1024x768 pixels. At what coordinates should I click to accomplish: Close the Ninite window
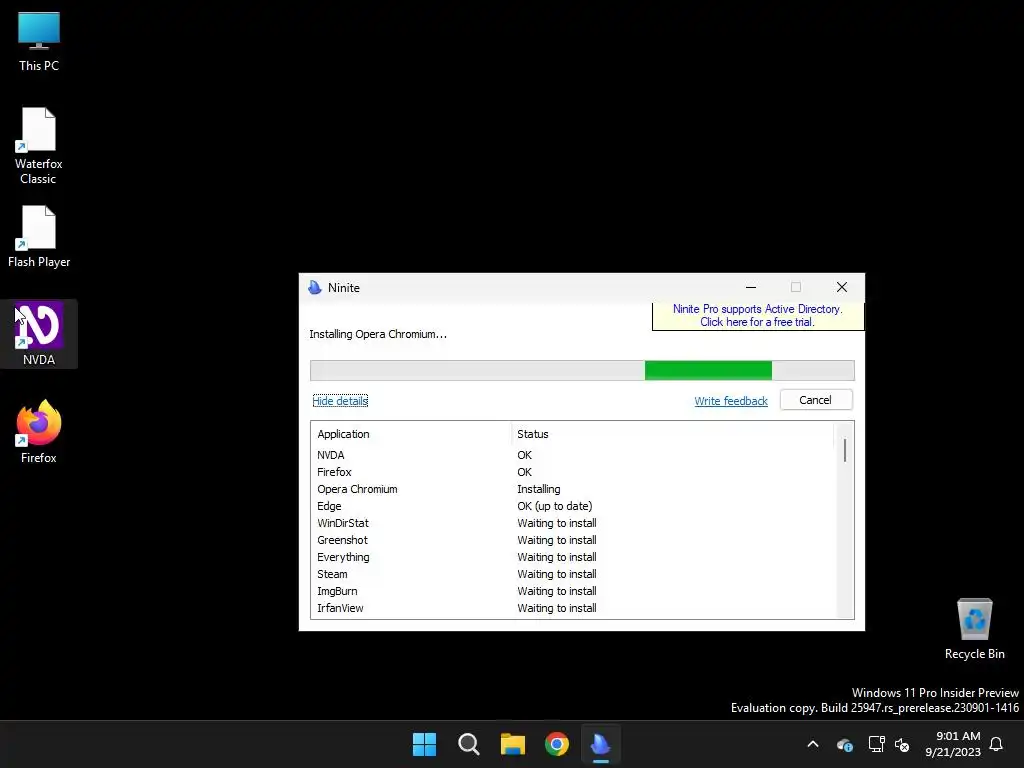(x=842, y=287)
